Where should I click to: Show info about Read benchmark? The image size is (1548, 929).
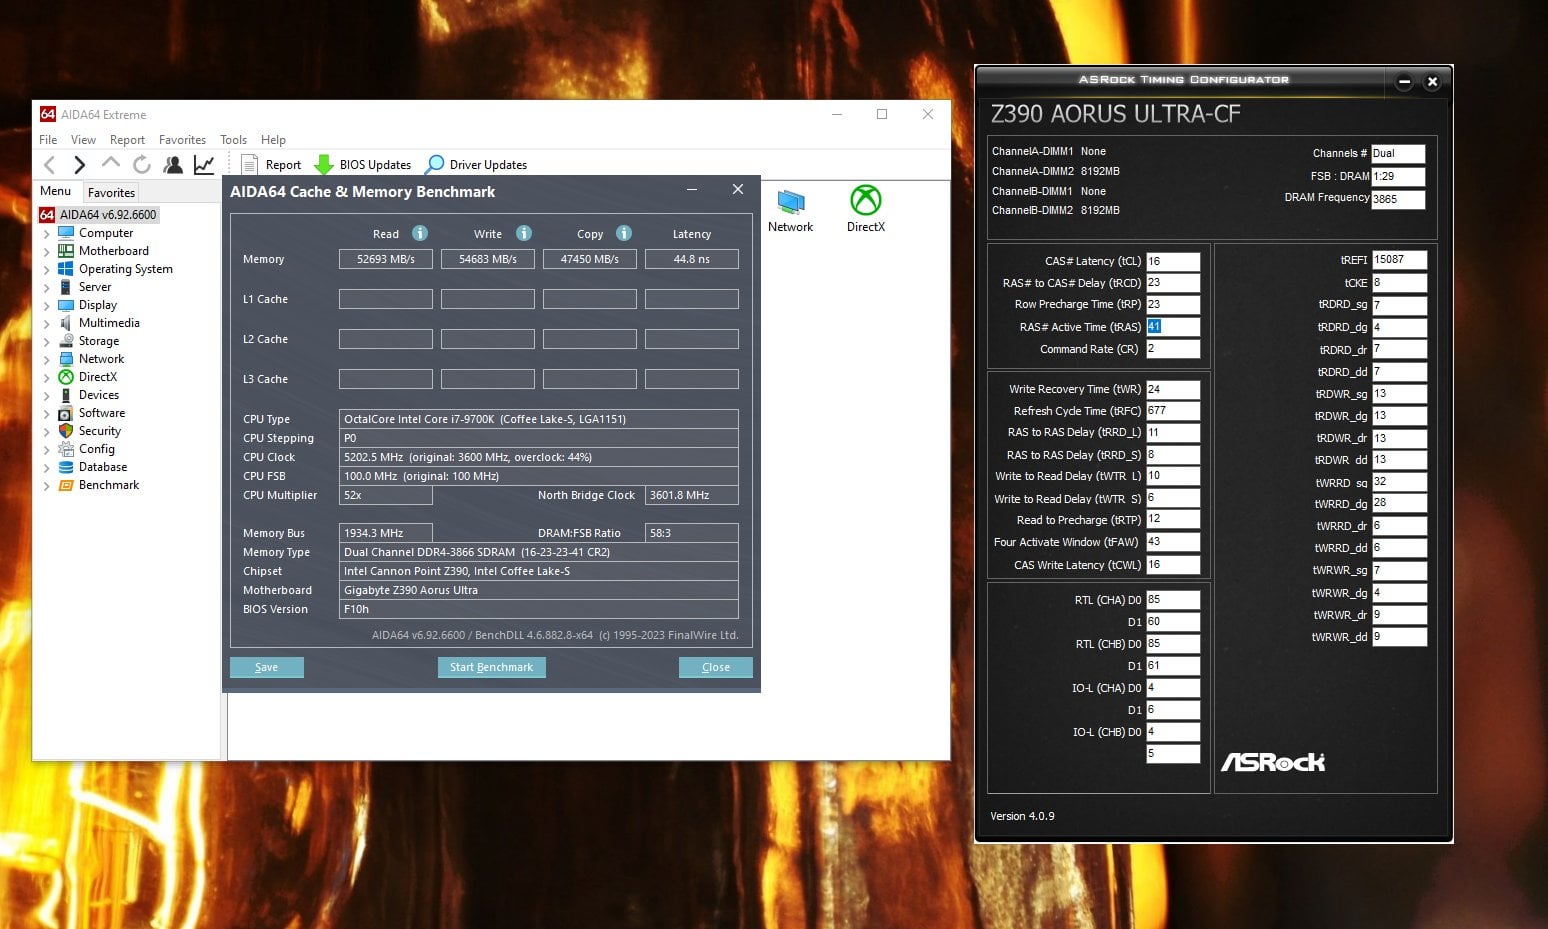(x=420, y=233)
